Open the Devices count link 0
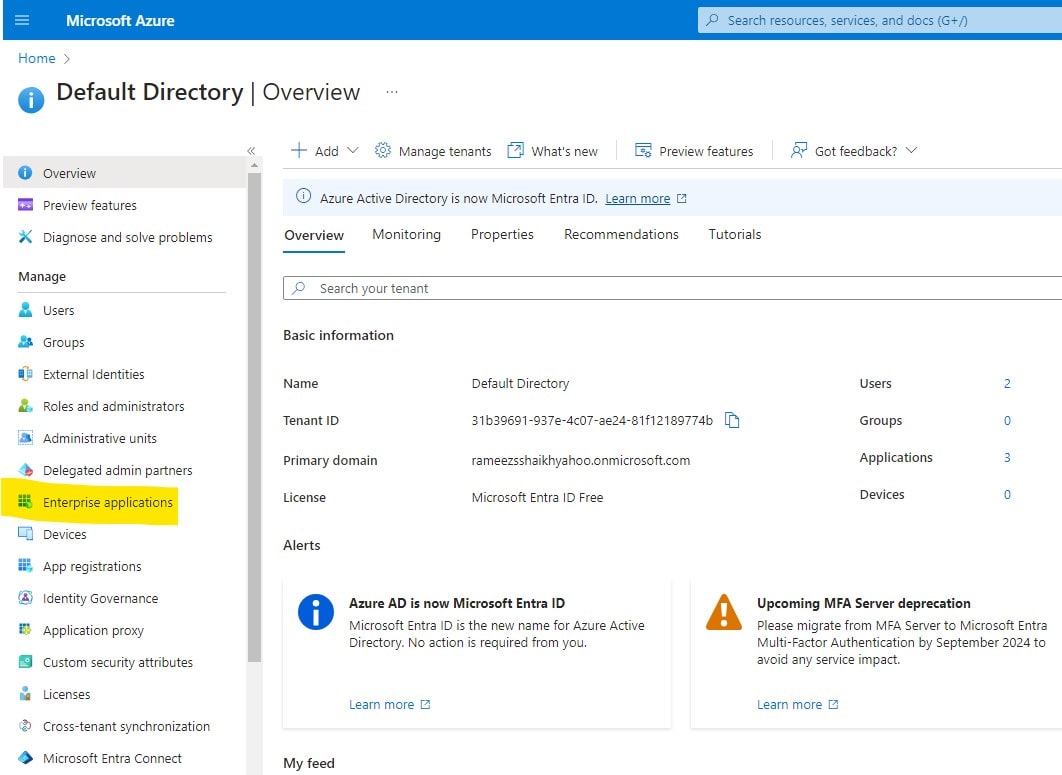This screenshot has width=1062, height=775. (1007, 495)
